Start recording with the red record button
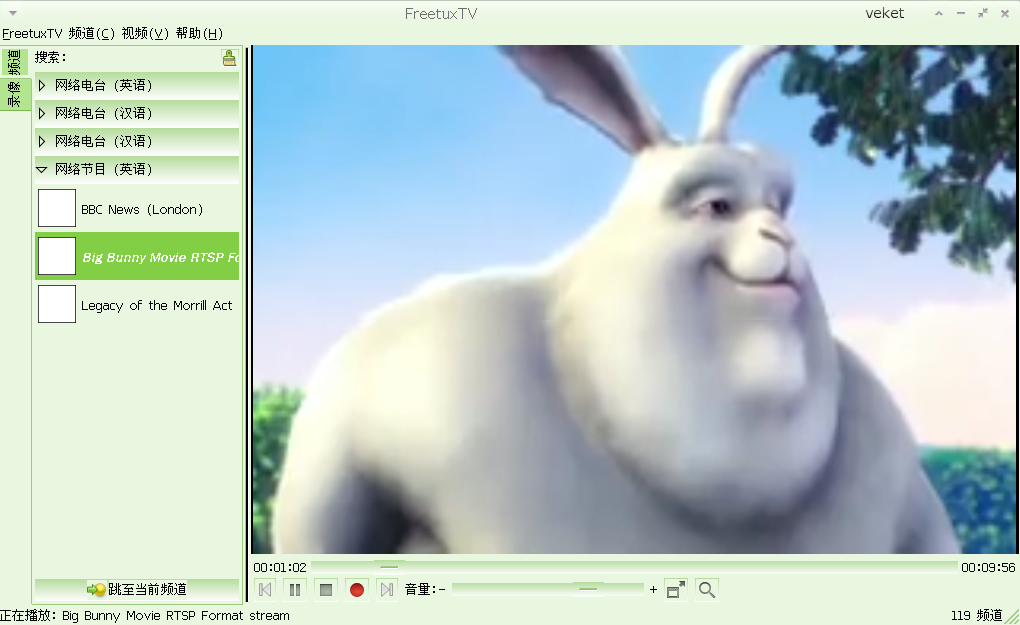The image size is (1020, 625). (356, 590)
